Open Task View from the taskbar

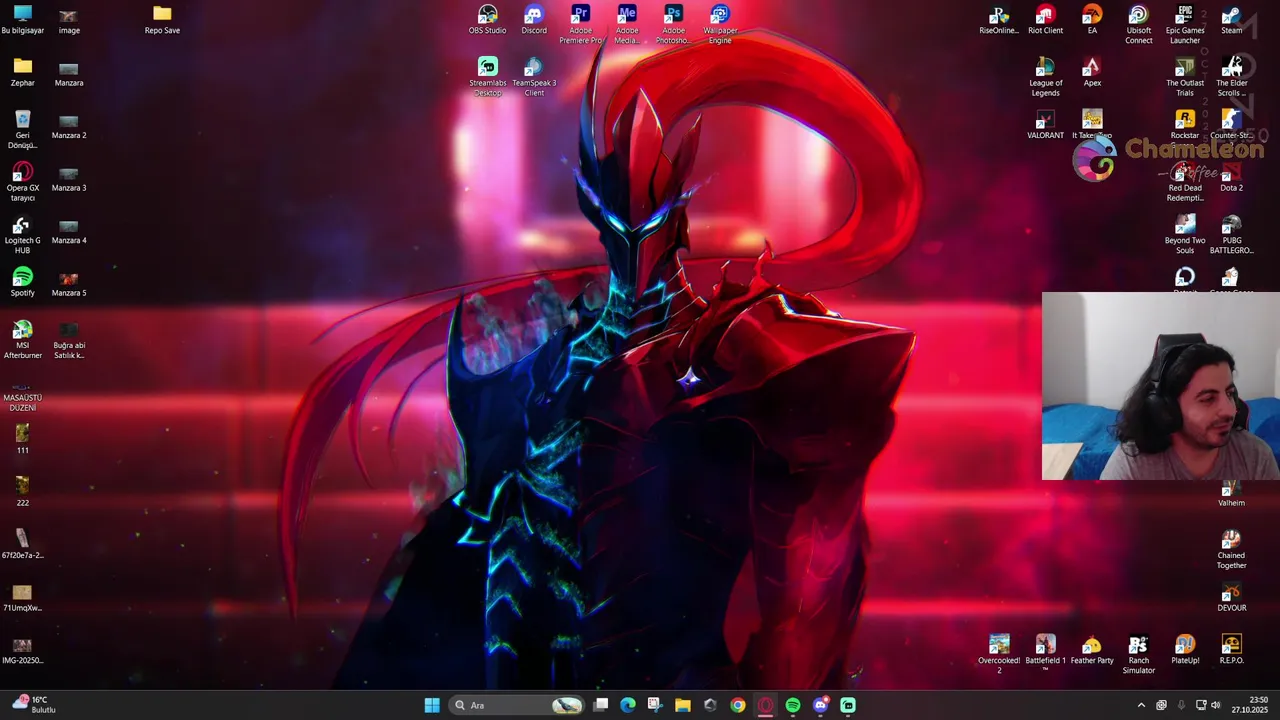click(x=601, y=705)
